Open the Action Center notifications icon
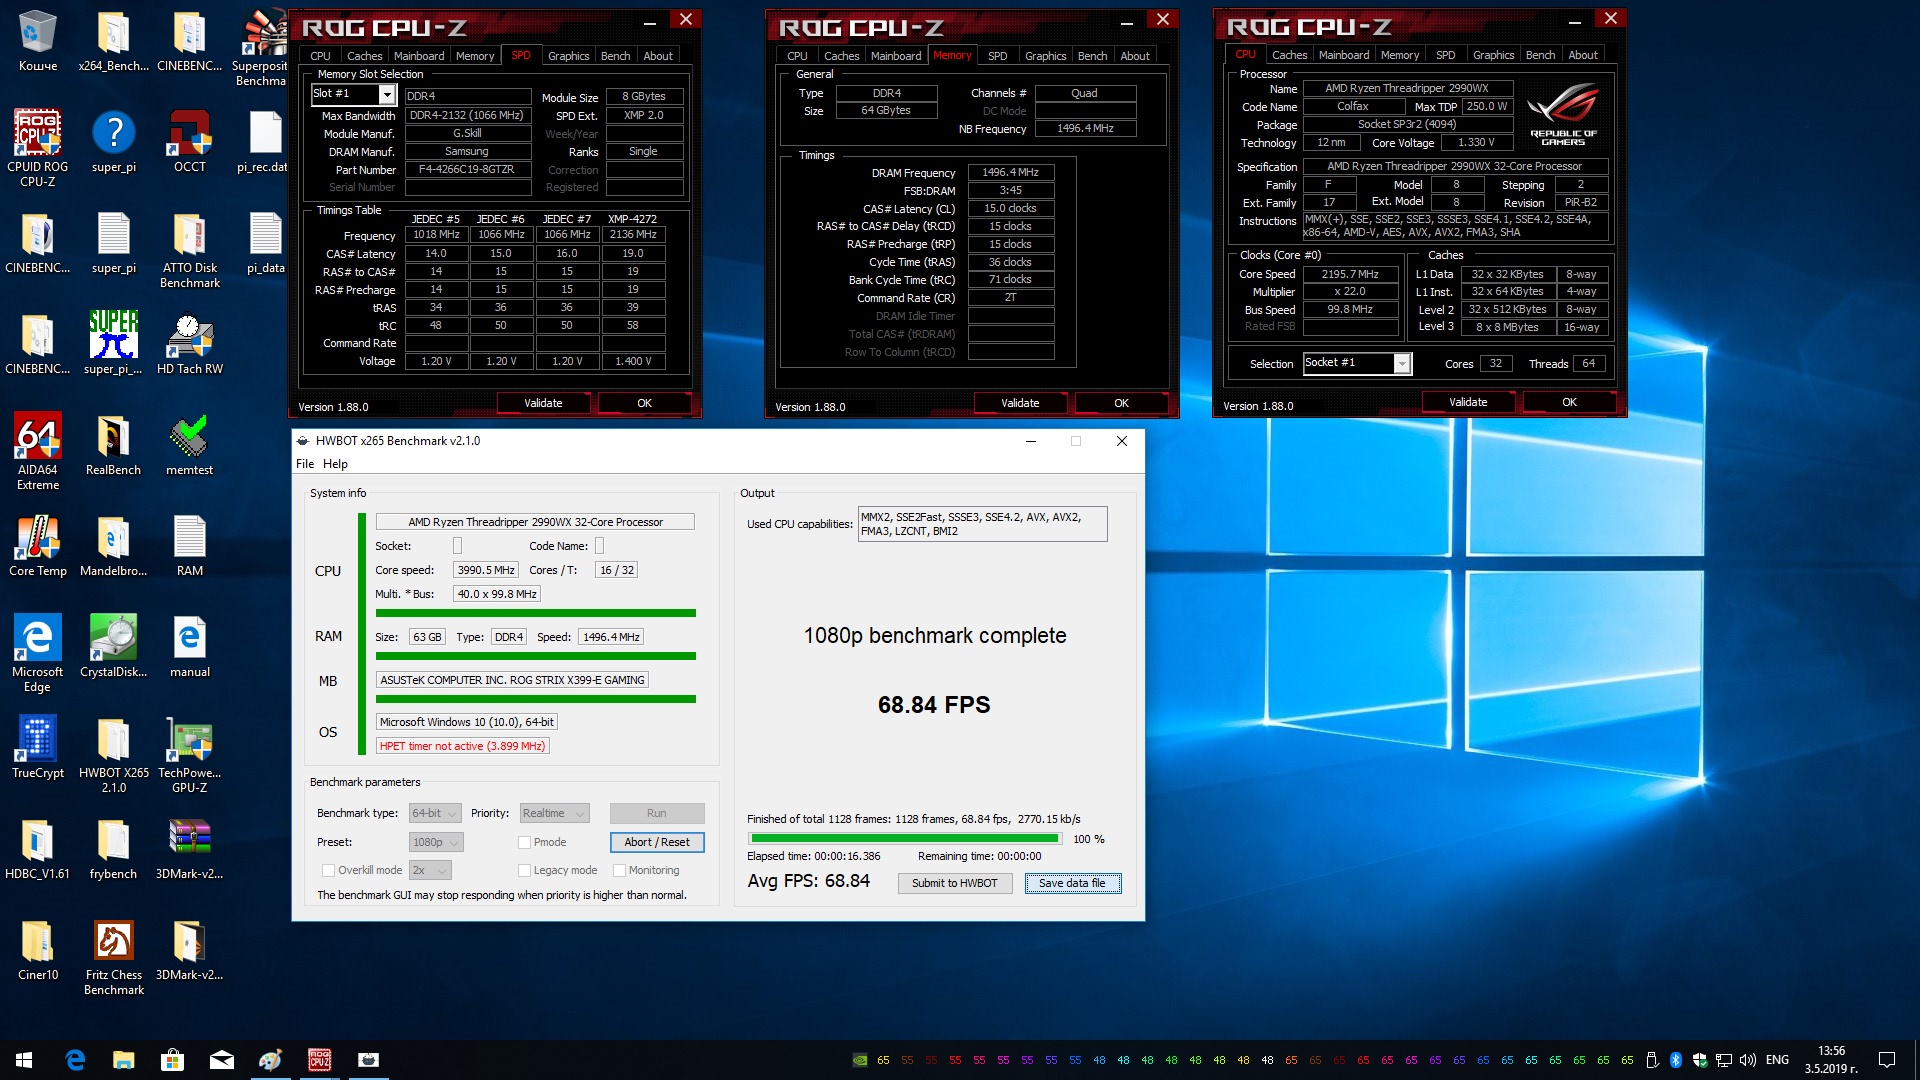Screen dimensions: 1920x1080 (x=1887, y=1060)
